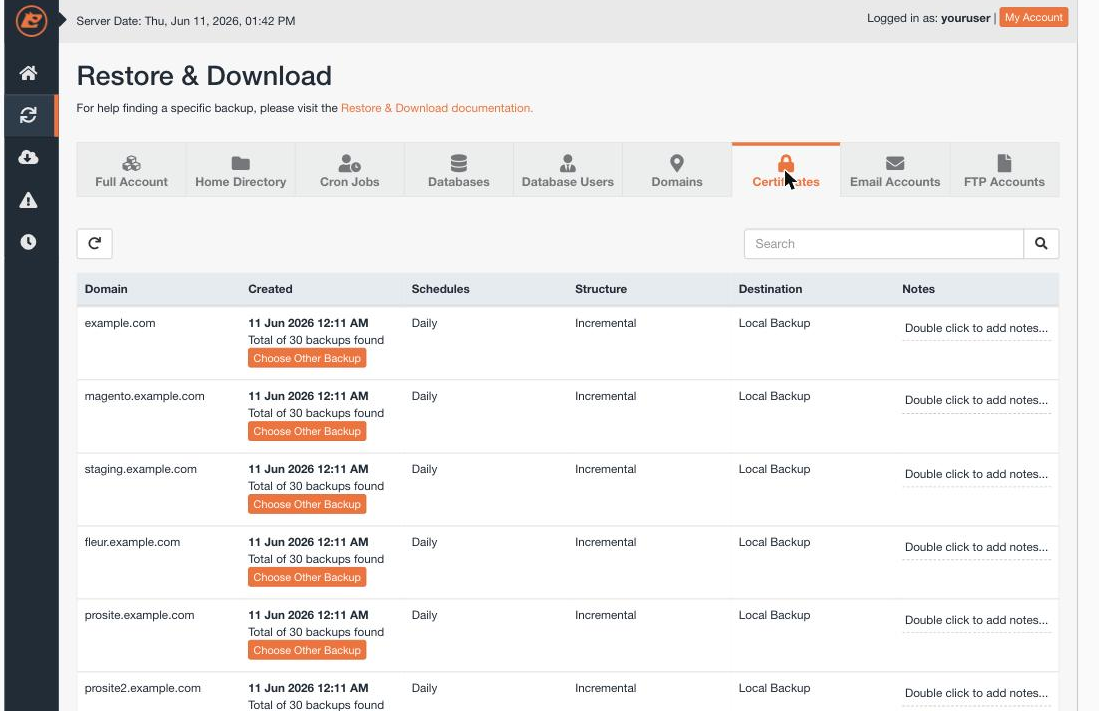1099x711 pixels.
Task: Click the JetBackup logo icon
Action: point(31,20)
